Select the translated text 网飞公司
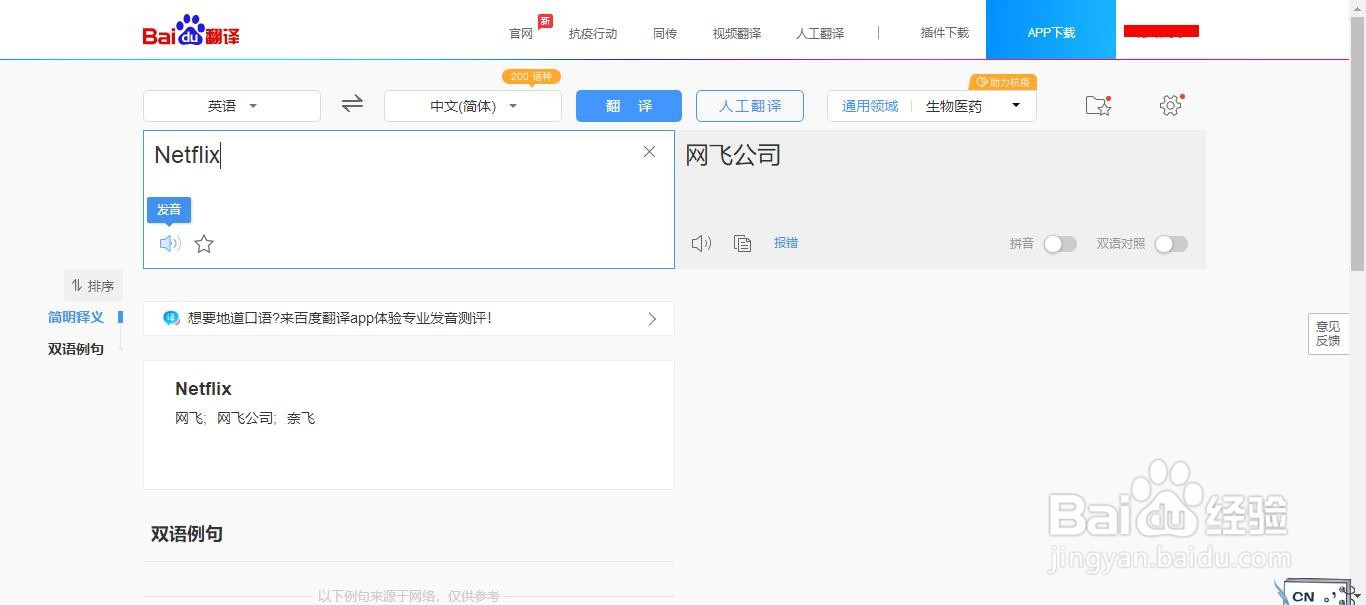This screenshot has width=1366, height=605. coord(733,155)
